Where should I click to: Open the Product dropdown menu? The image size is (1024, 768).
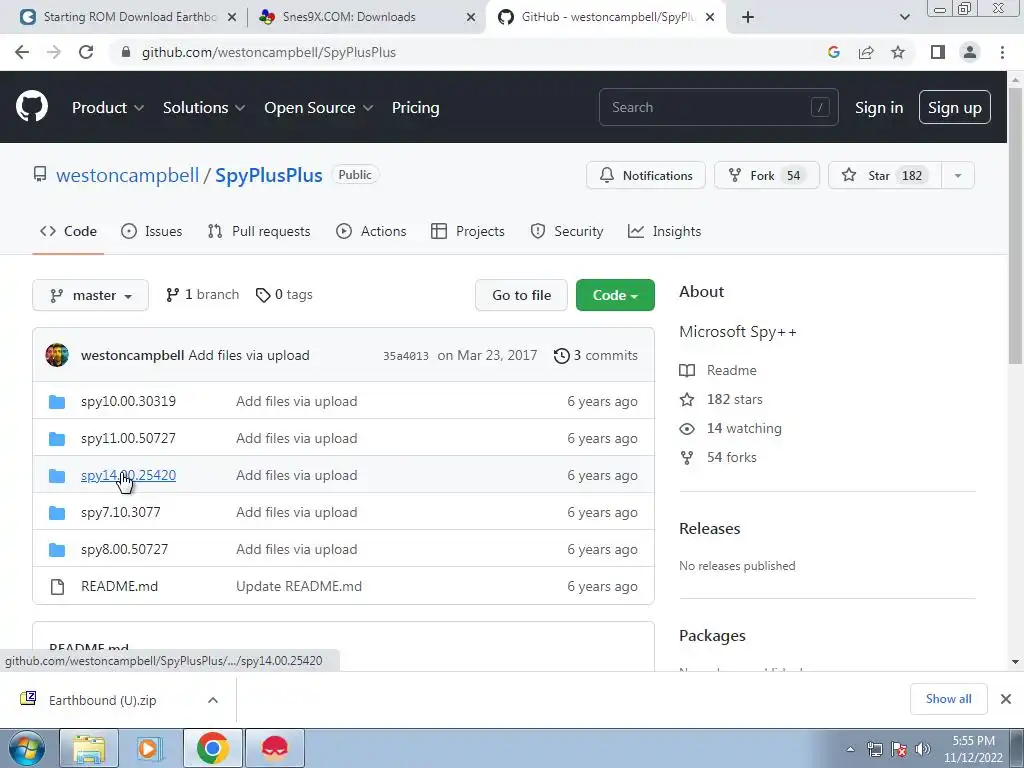click(x=108, y=108)
